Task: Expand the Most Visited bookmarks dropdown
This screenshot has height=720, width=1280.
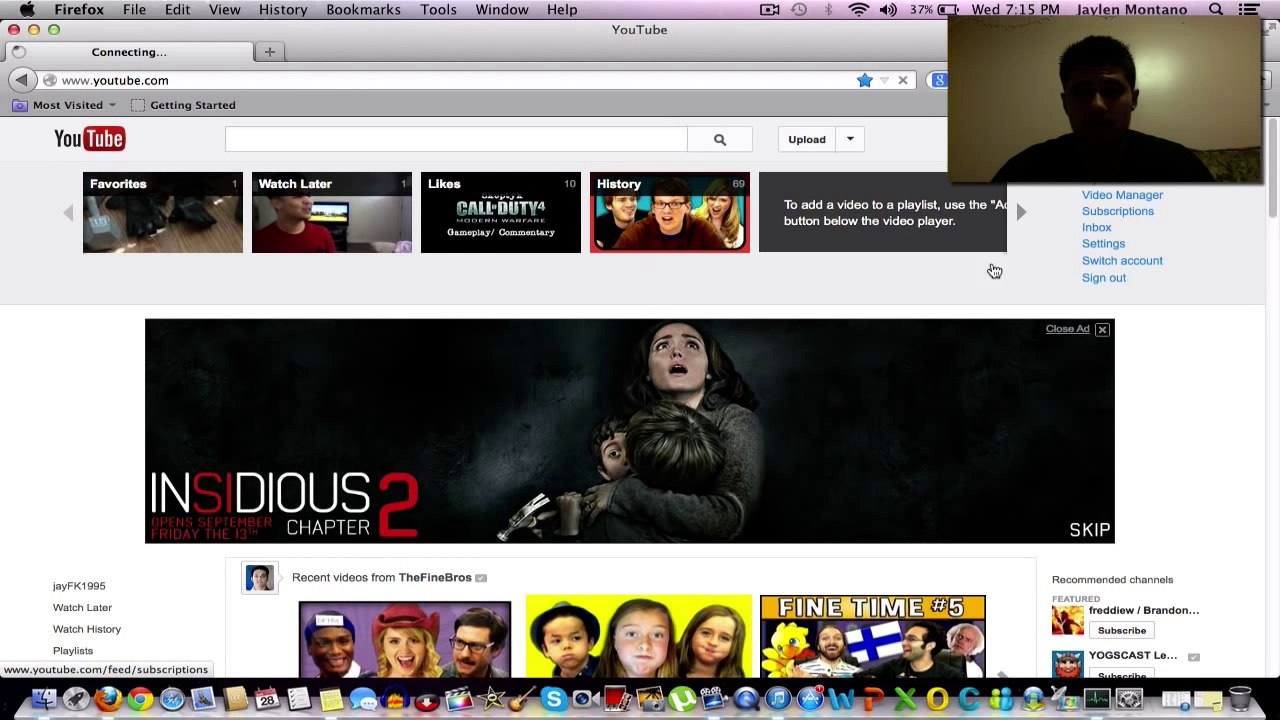Action: click(112, 105)
